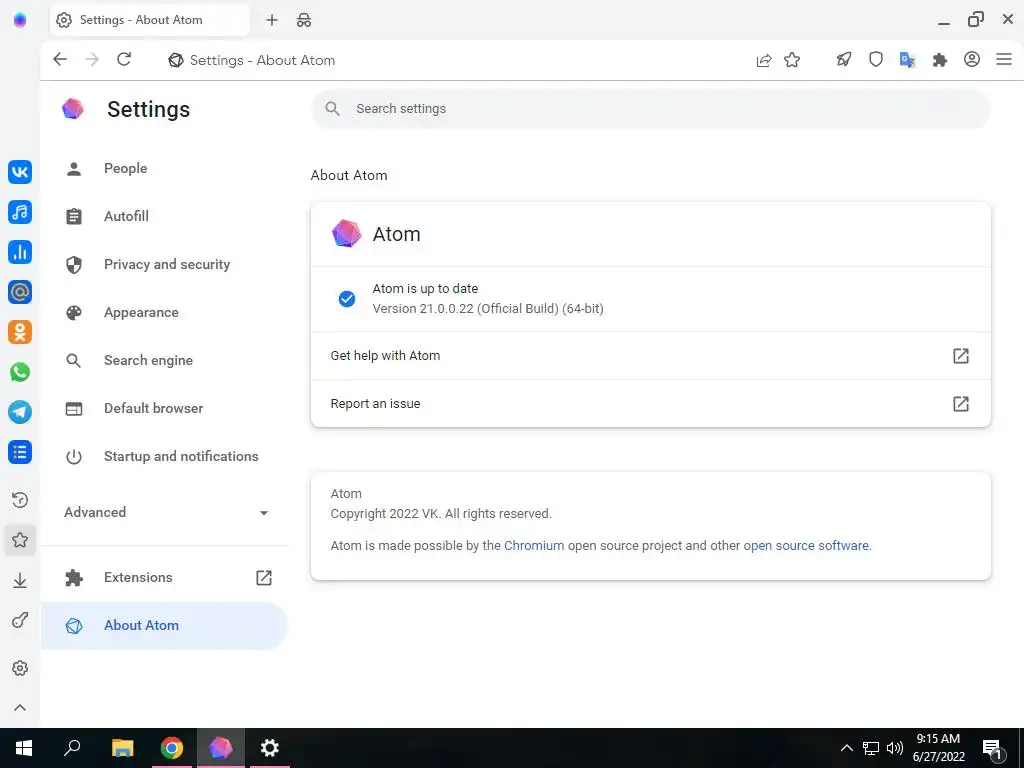1024x768 pixels.
Task: Open the Mail.ru sidebar shortcut
Action: 20,292
